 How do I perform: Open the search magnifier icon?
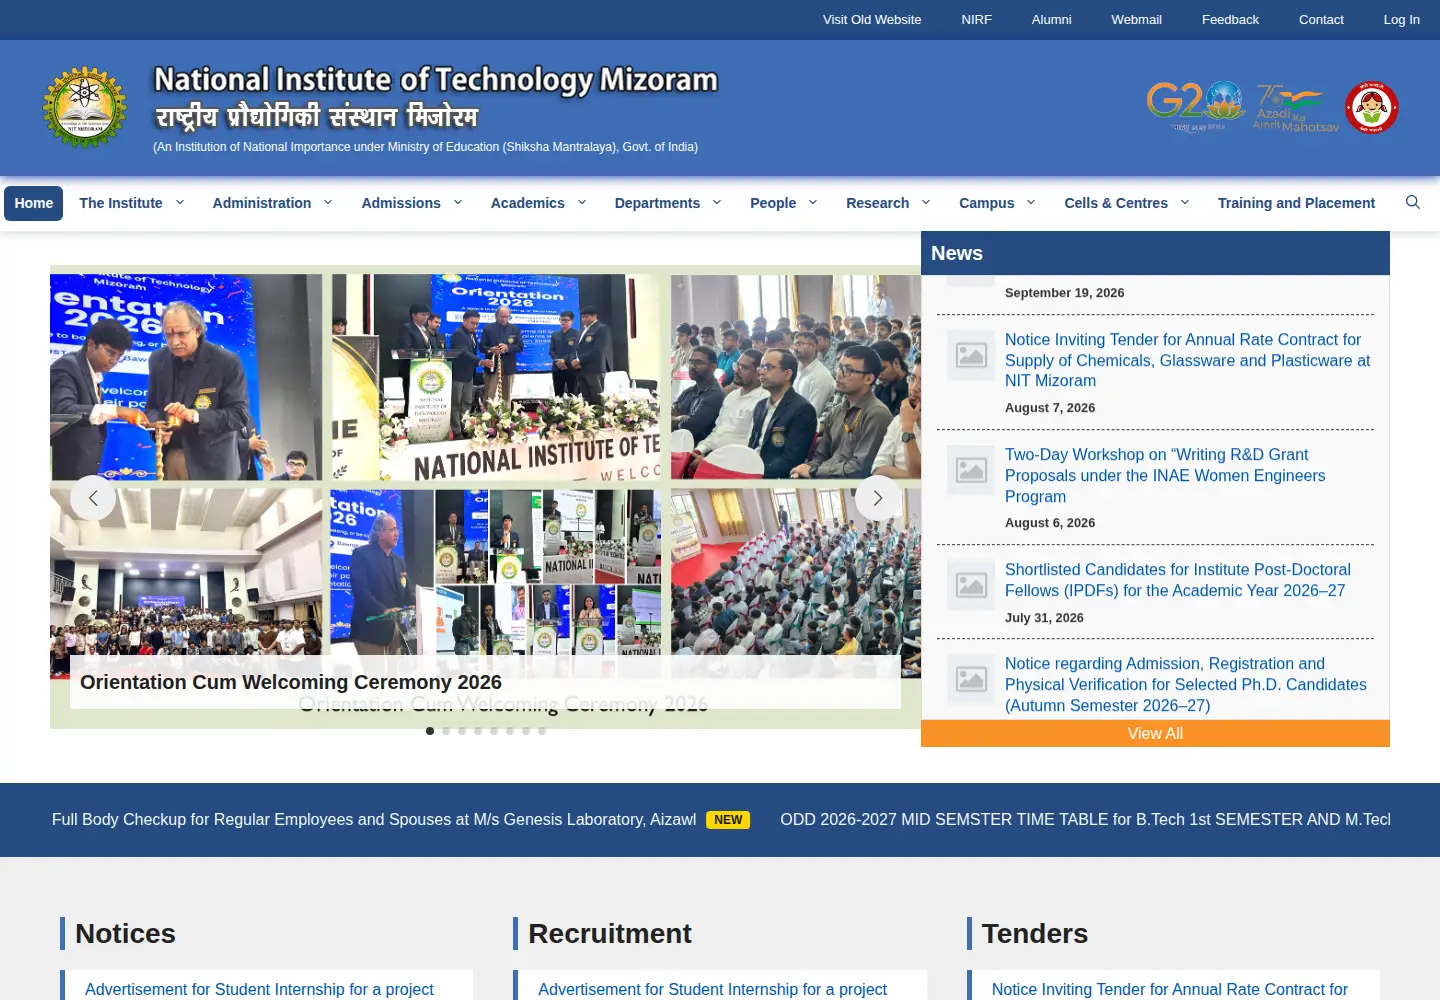click(1413, 202)
